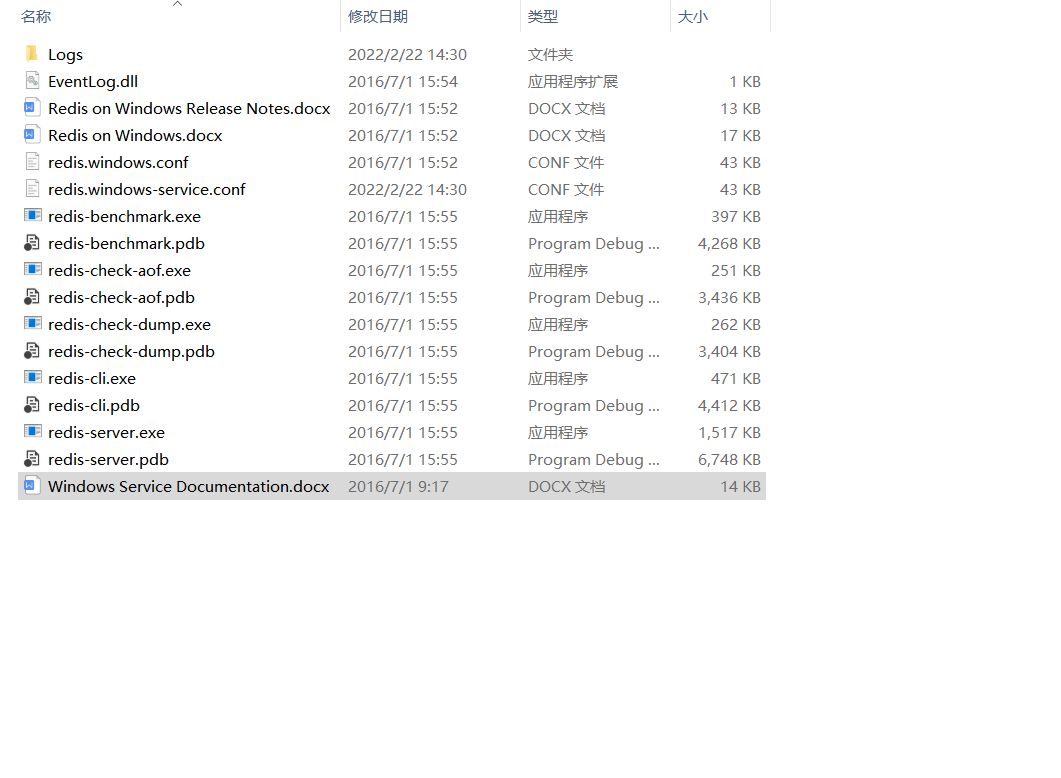The image size is (1061, 778).
Task: Click the 1,517 KB size of redis-server.exe
Action: (x=729, y=433)
